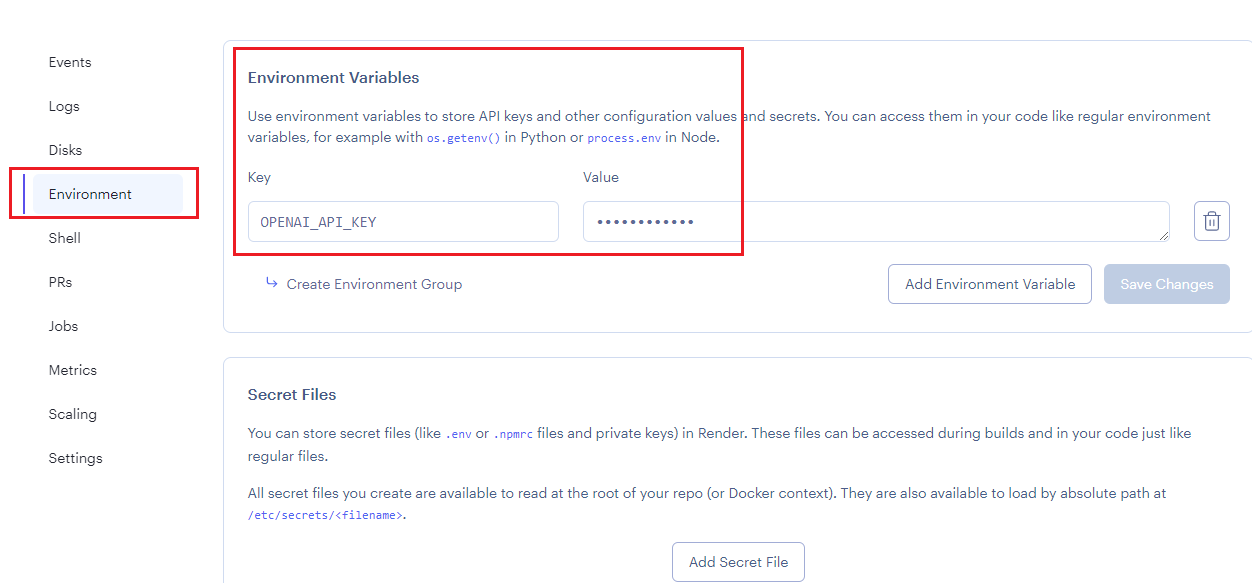Go to the Scaling section
The image size is (1252, 583).
coord(73,414)
